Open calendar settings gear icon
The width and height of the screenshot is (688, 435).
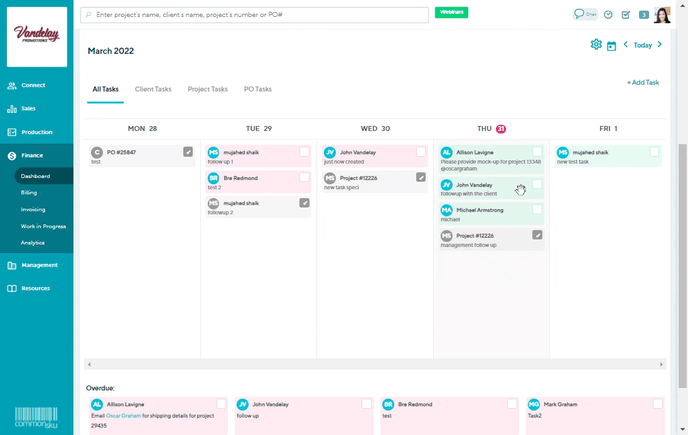[596, 45]
